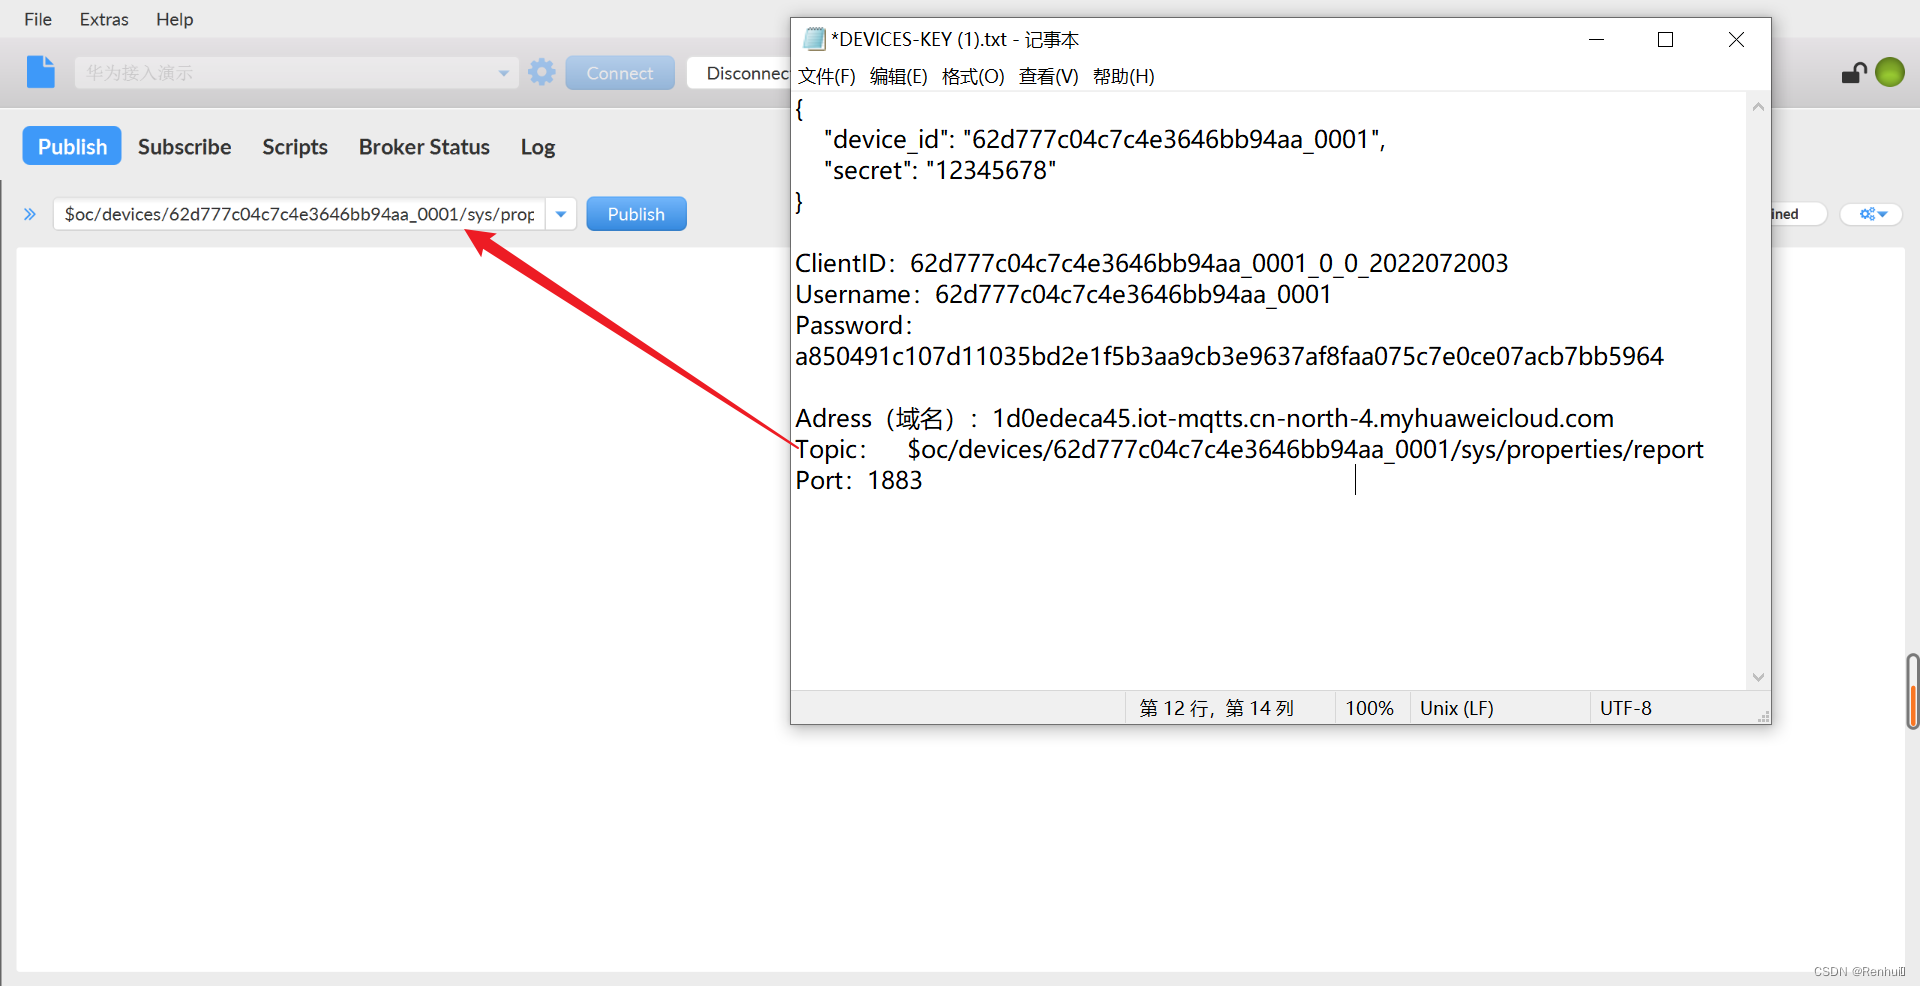Click the long Password hash line
The image size is (1920, 986).
pos(1229,356)
